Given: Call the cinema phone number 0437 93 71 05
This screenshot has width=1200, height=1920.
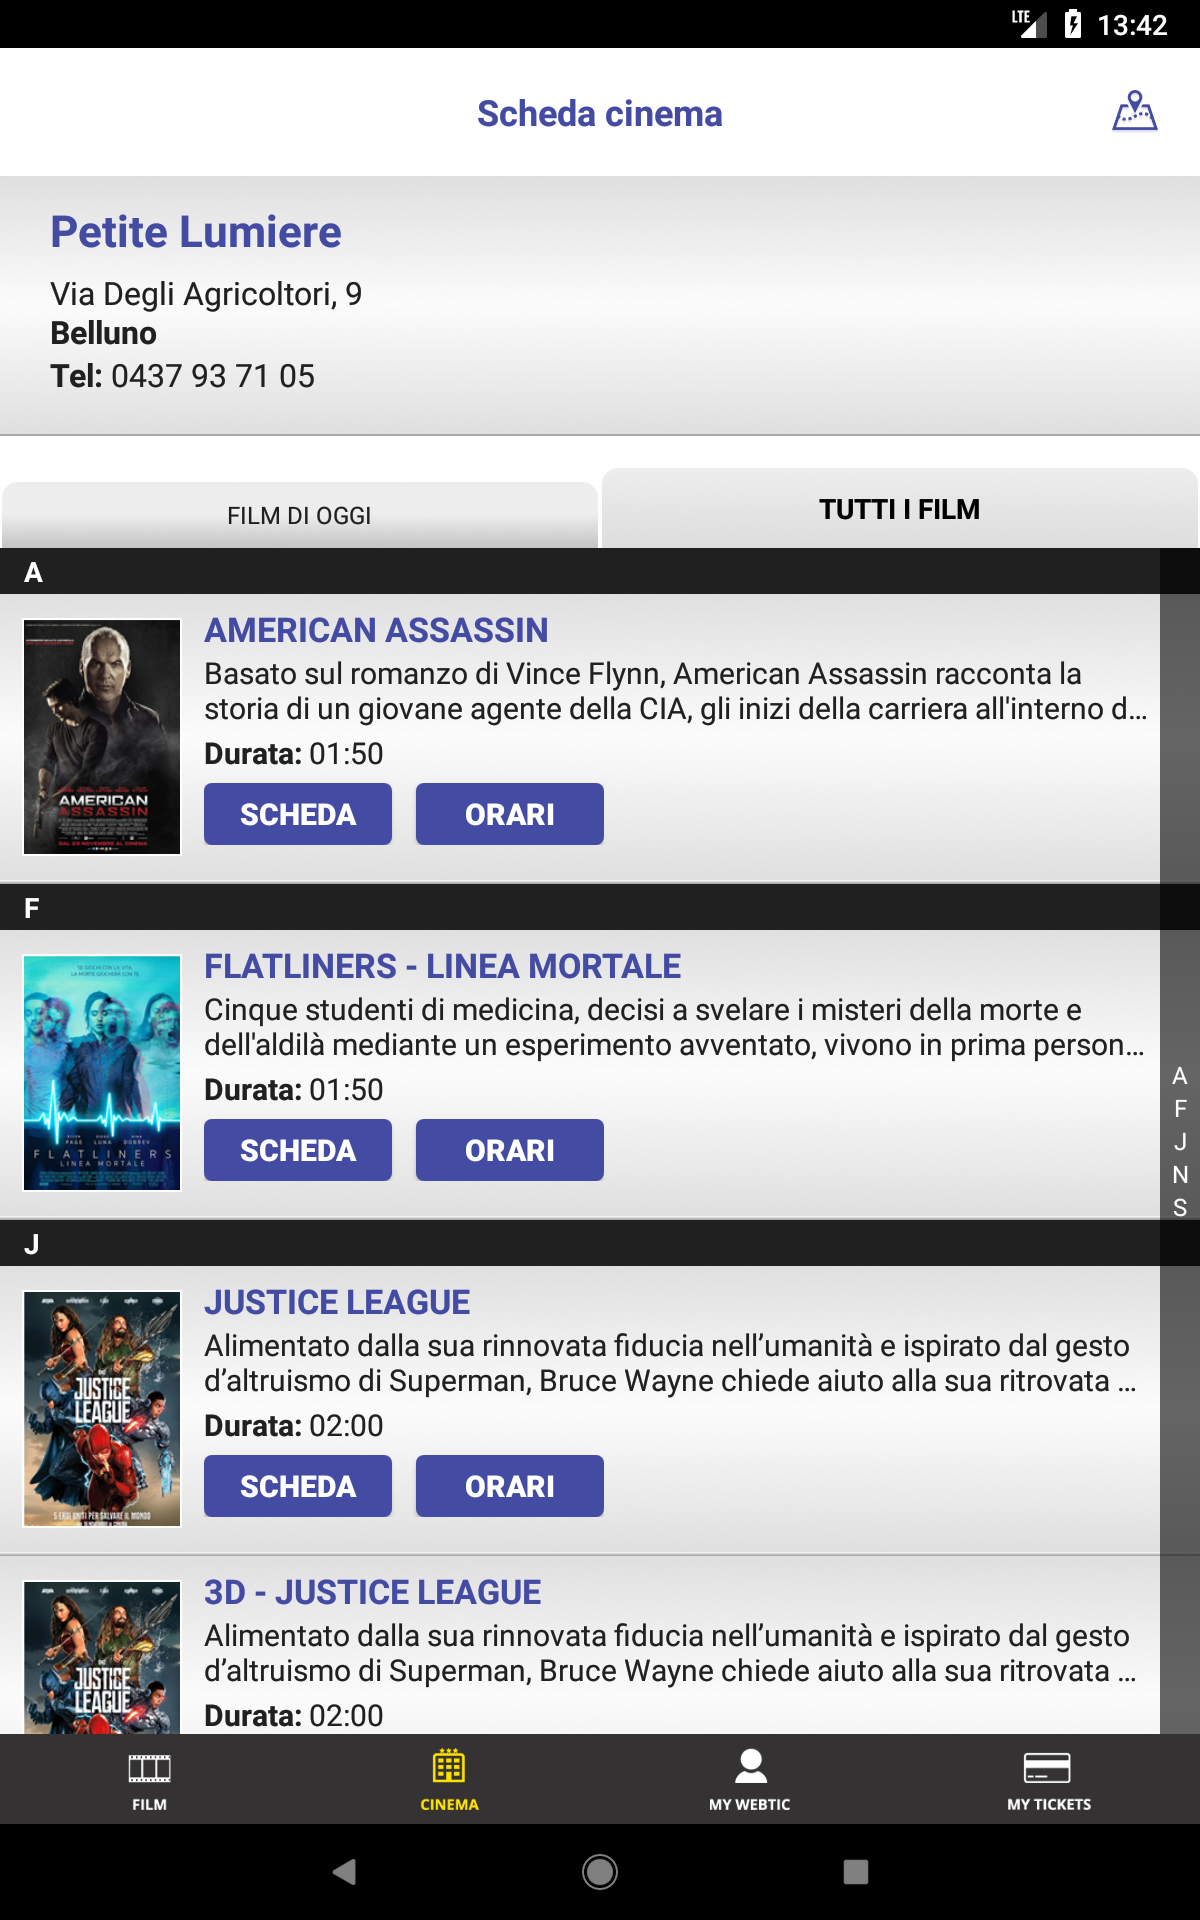Looking at the screenshot, I should tap(213, 376).
